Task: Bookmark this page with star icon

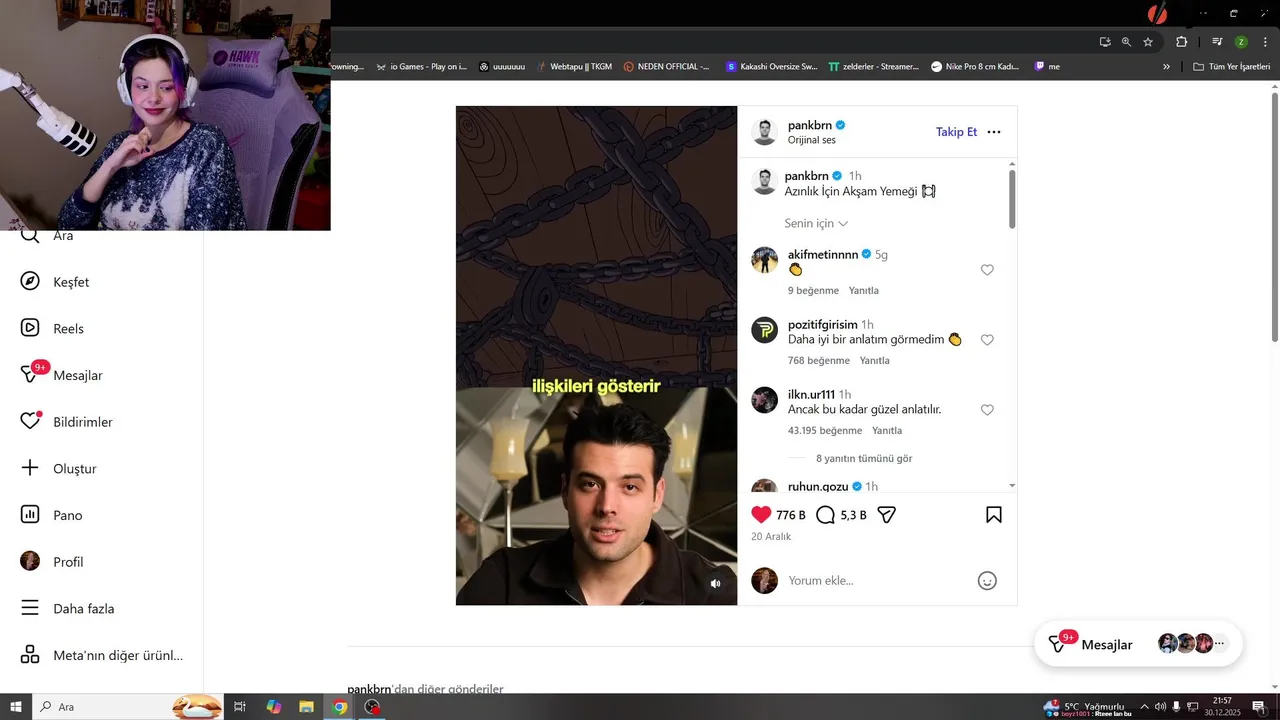Action: 1148,42
